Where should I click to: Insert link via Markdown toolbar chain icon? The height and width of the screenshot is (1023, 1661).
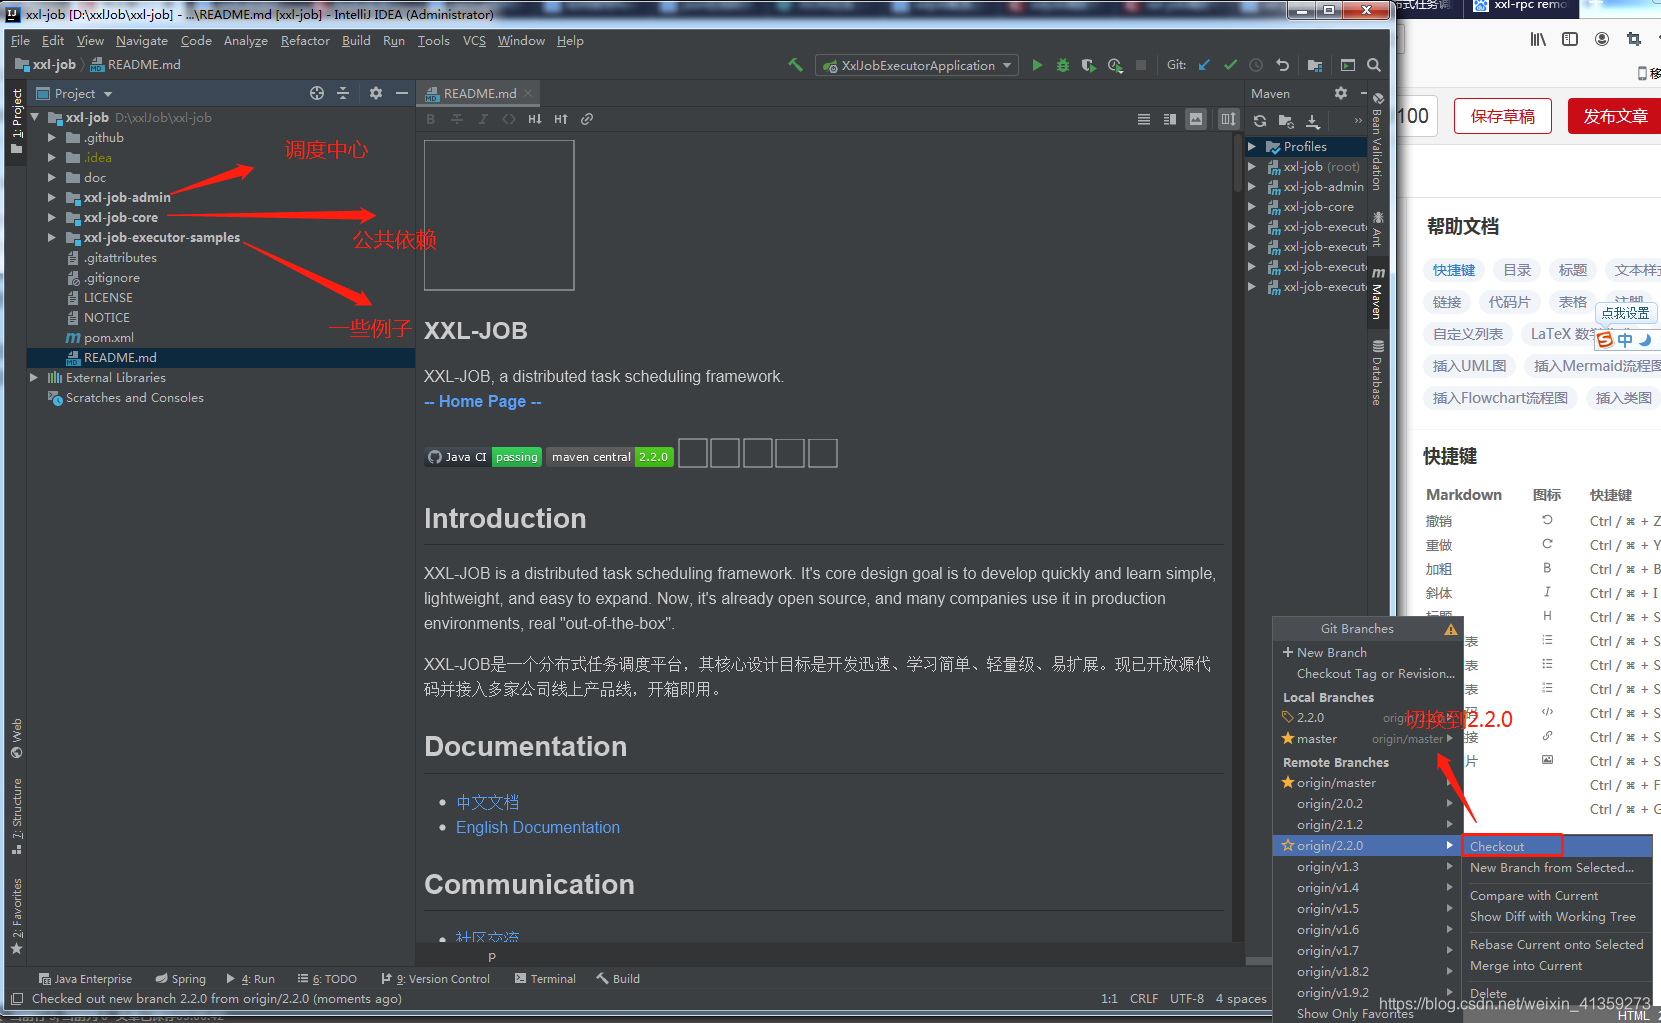(587, 119)
